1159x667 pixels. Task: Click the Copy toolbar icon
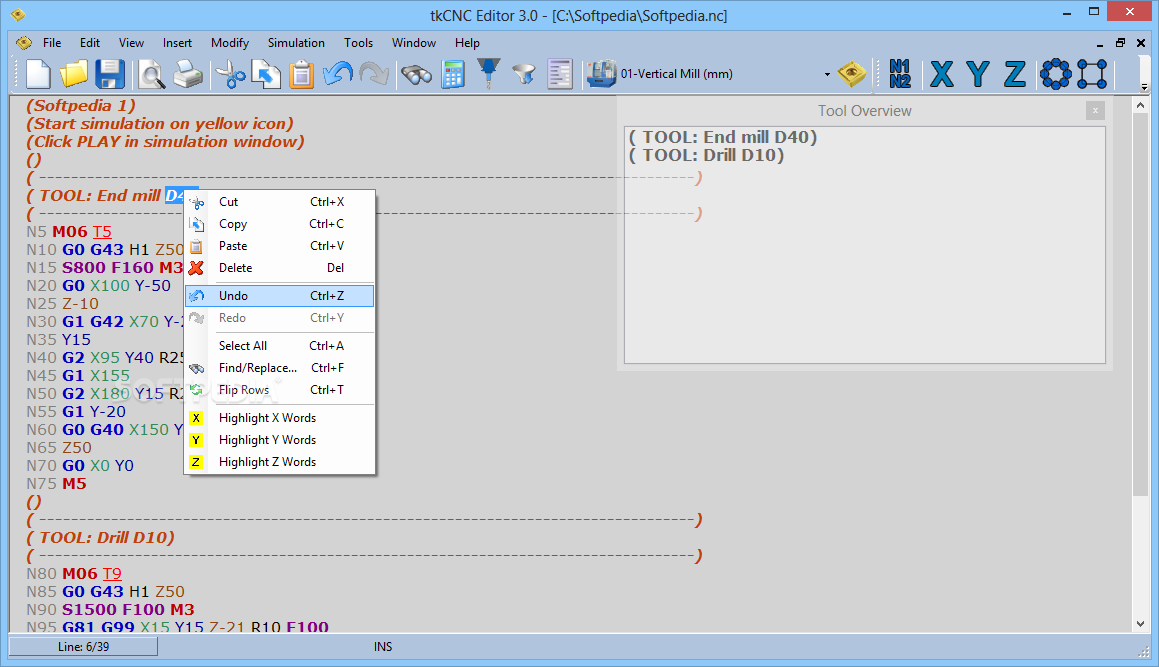266,74
